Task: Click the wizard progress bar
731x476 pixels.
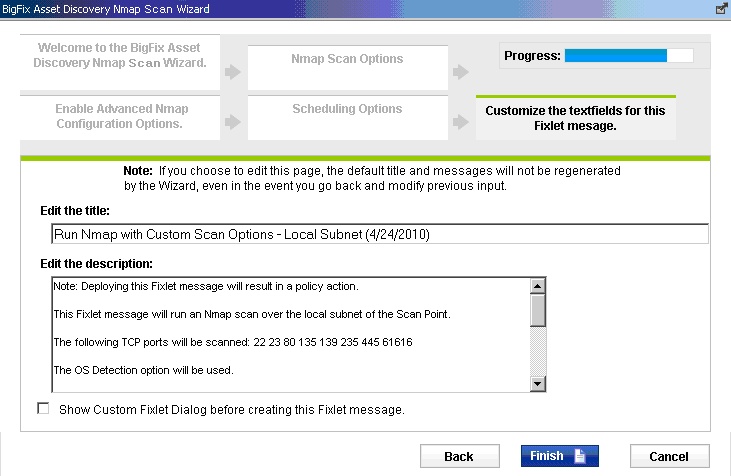Action: (x=628, y=55)
